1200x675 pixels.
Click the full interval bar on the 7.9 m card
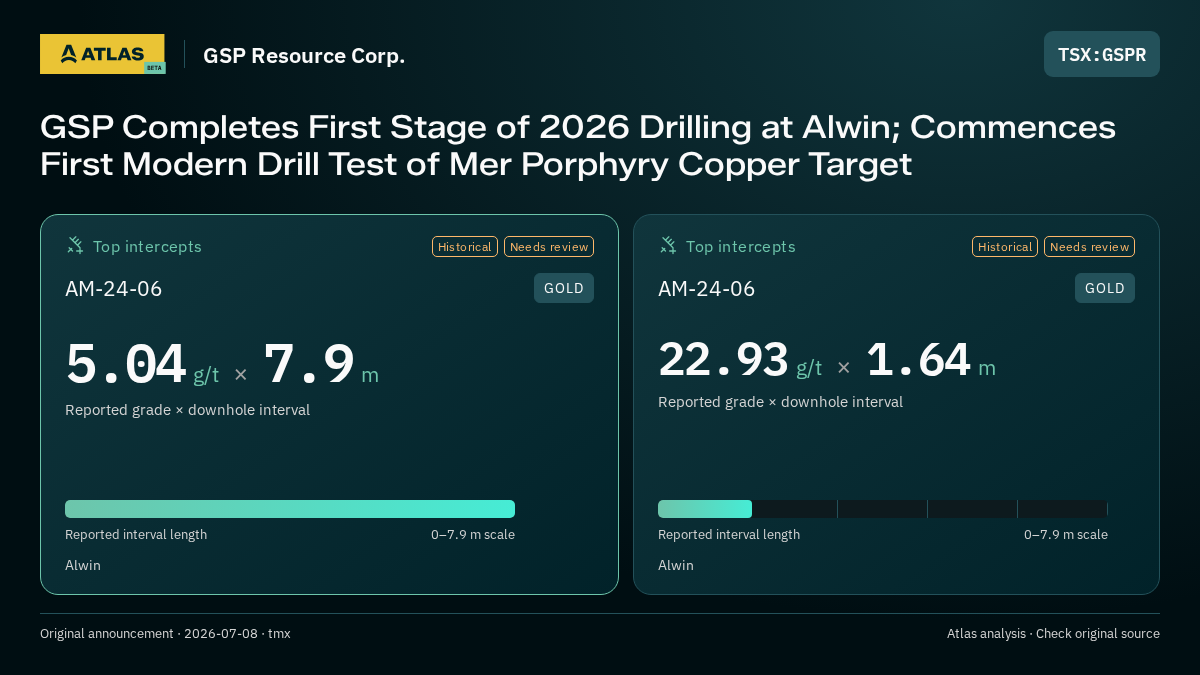click(290, 509)
